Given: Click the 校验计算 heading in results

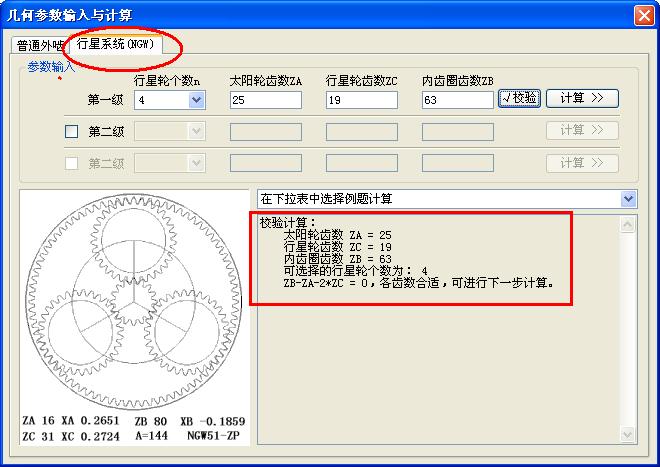Looking at the screenshot, I should pyautogui.click(x=287, y=223).
